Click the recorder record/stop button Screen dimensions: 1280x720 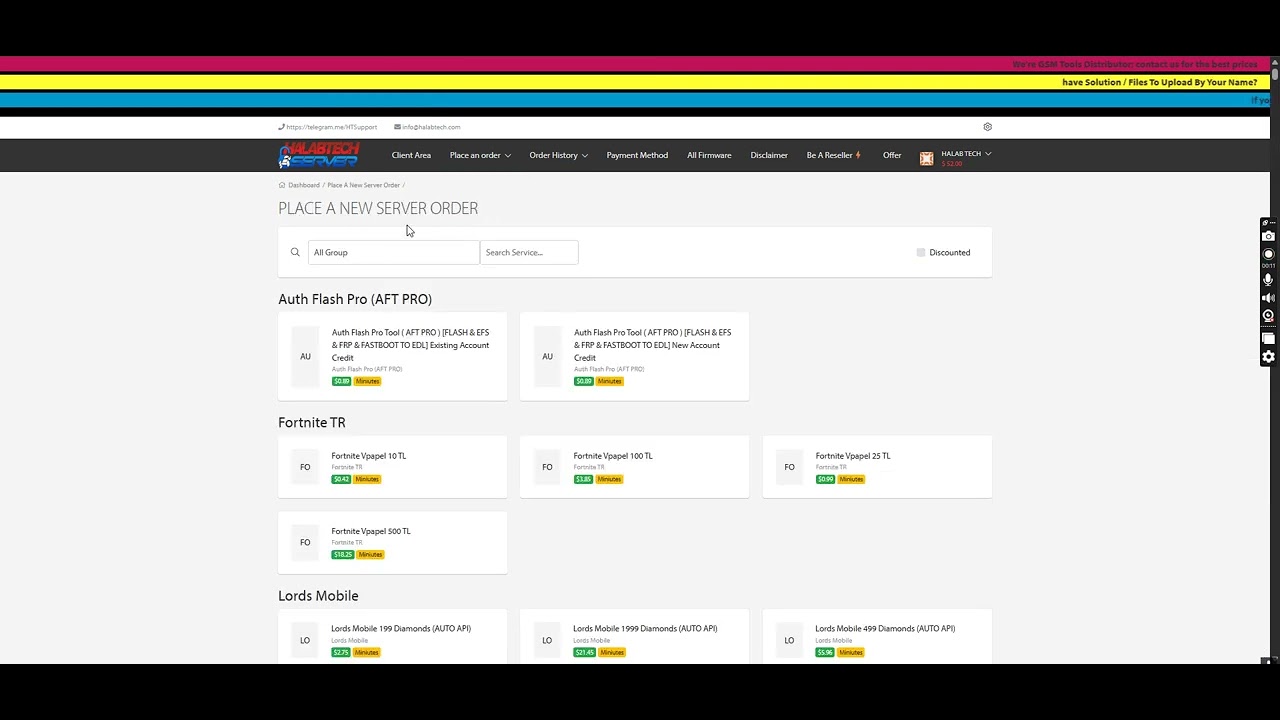[1268, 254]
